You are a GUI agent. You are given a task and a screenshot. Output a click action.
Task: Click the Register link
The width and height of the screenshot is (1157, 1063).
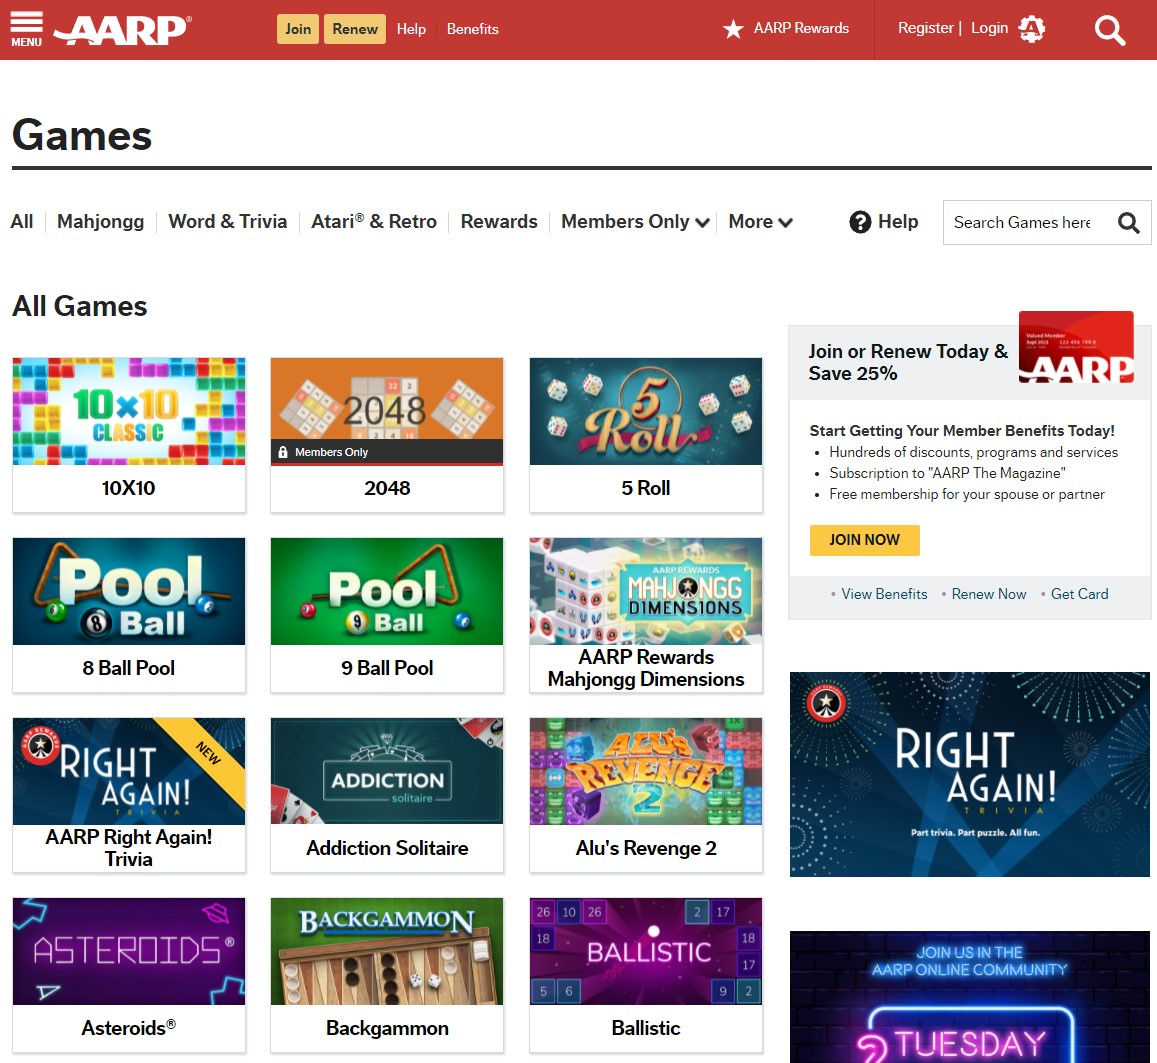pos(925,28)
